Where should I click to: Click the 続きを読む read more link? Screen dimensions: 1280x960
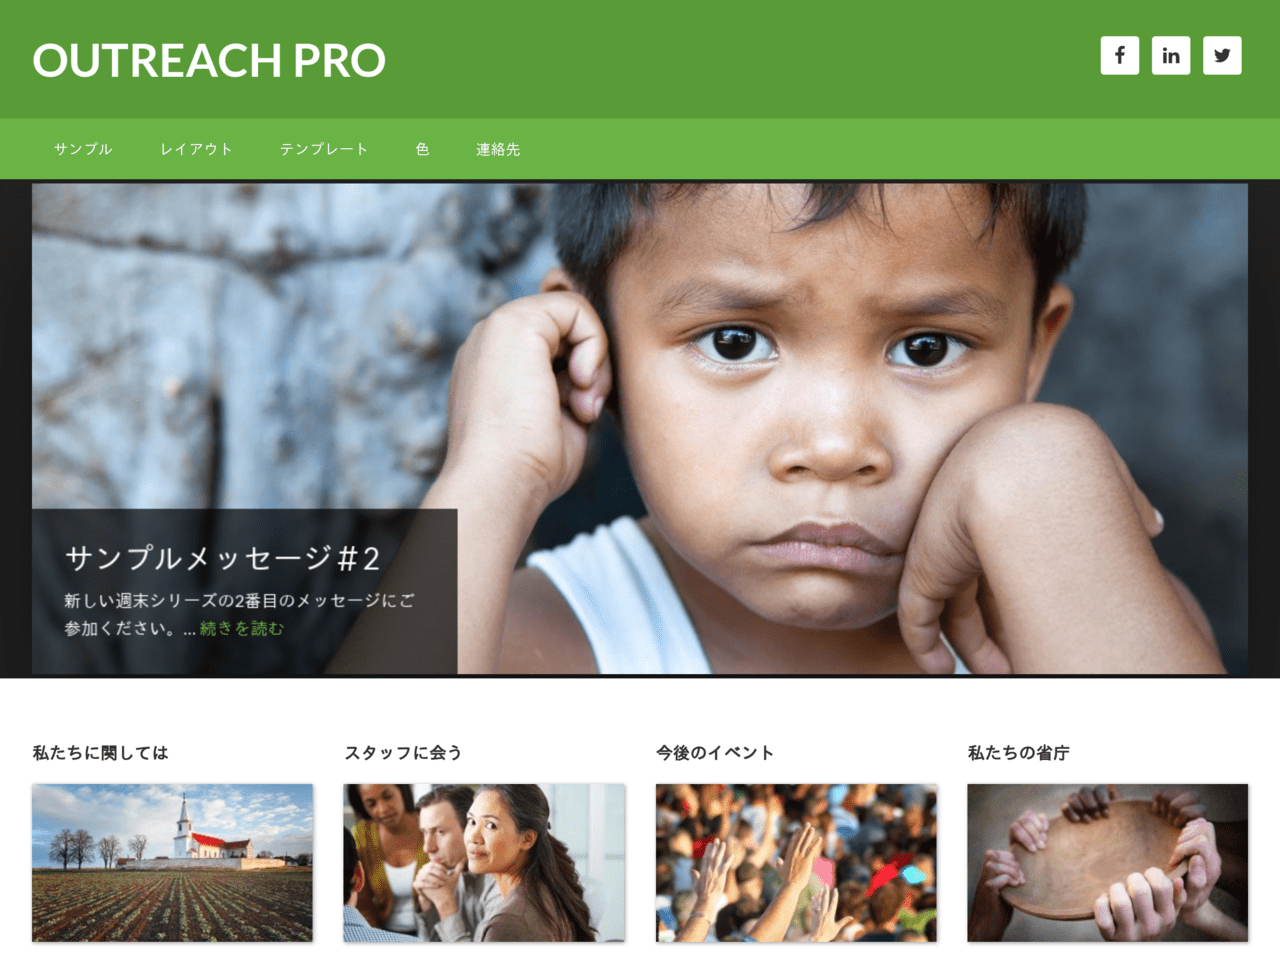pyautogui.click(x=241, y=628)
